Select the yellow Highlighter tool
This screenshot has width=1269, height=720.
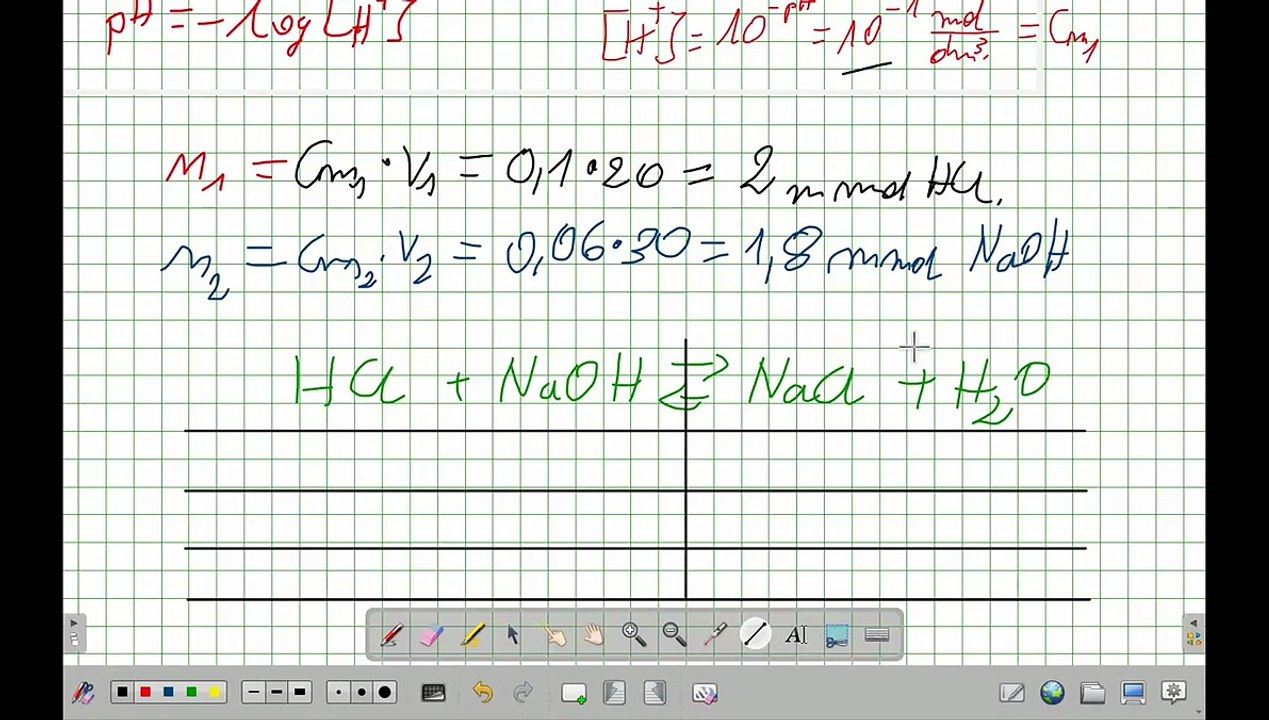[473, 635]
